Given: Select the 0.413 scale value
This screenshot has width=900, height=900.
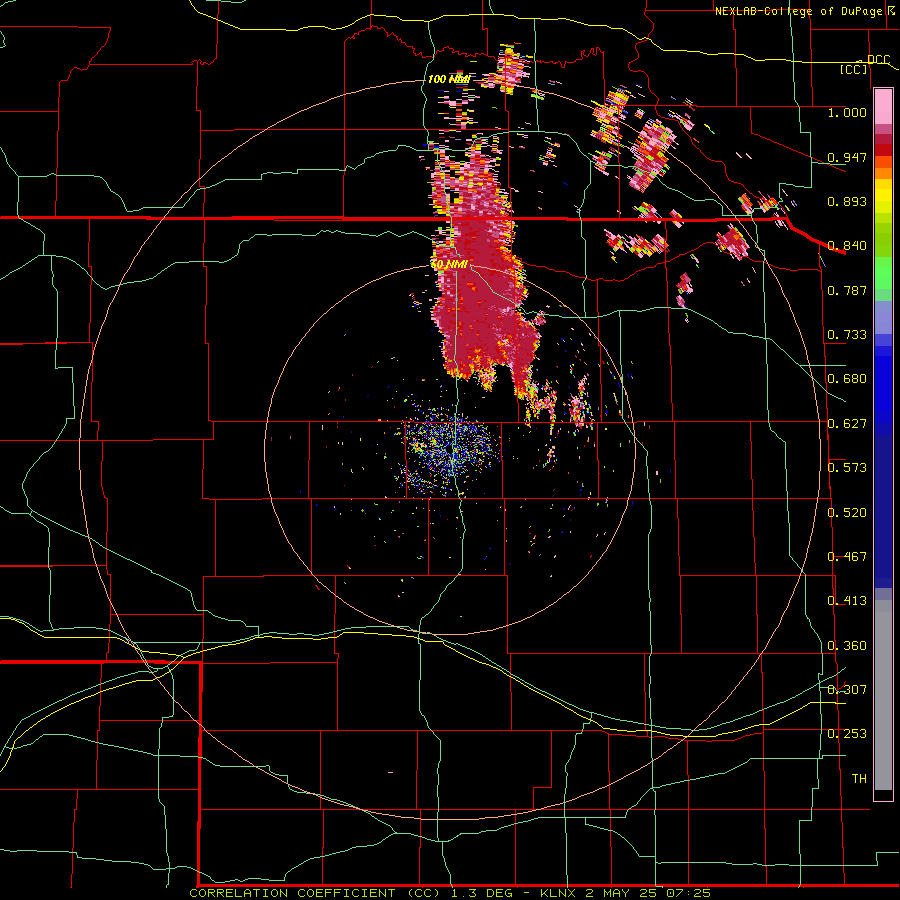Looking at the screenshot, I should point(847,600).
